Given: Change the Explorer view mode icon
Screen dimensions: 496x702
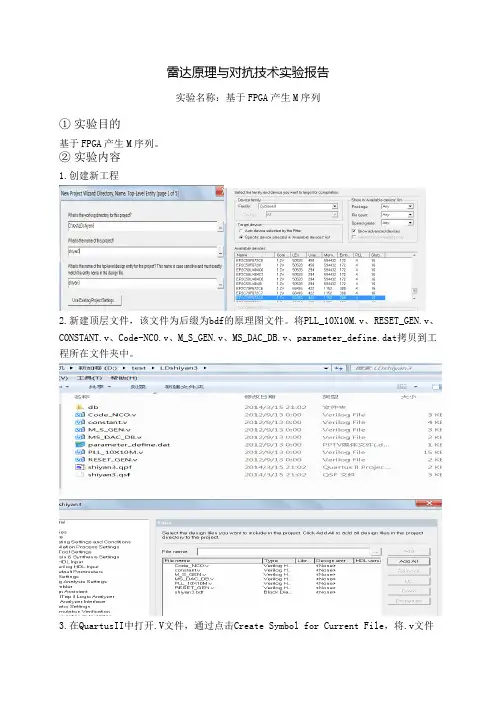Looking at the screenshot, I should (x=402, y=386).
